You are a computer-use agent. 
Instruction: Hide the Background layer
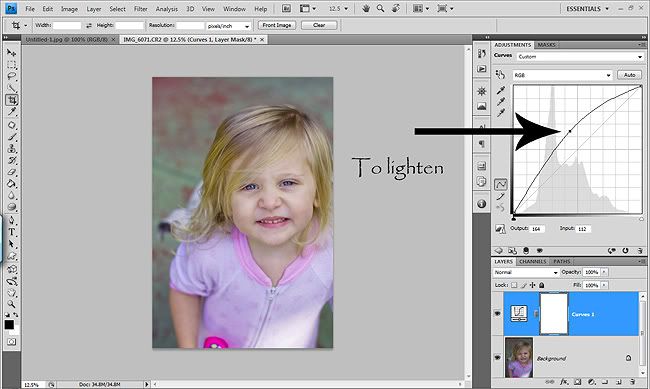pyautogui.click(x=497, y=357)
